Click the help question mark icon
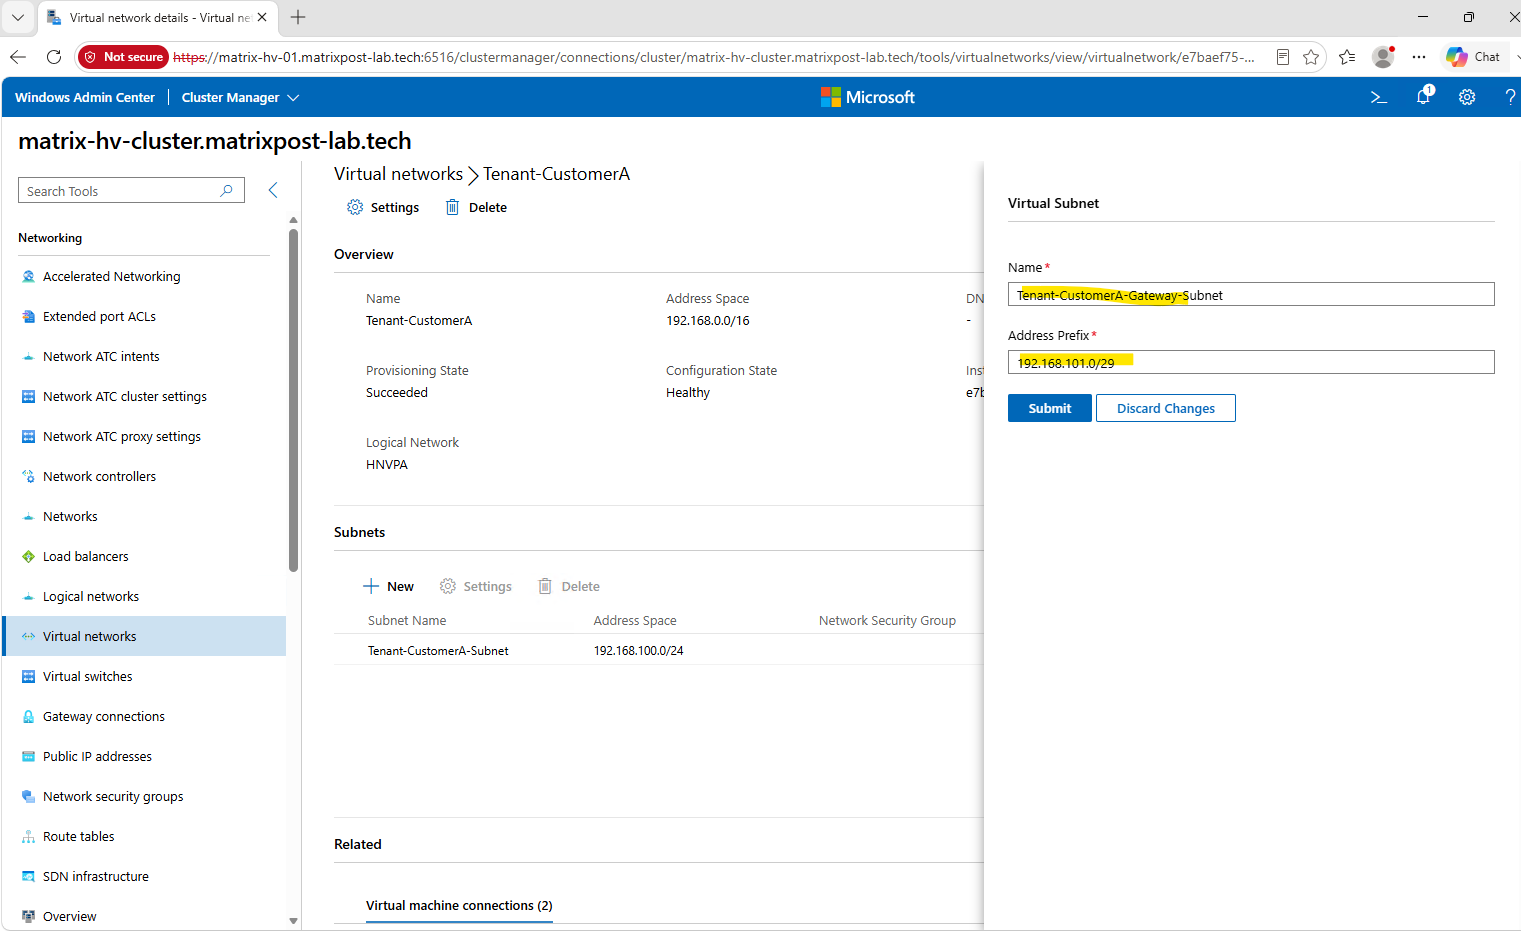This screenshot has height=931, width=1521. (1510, 97)
